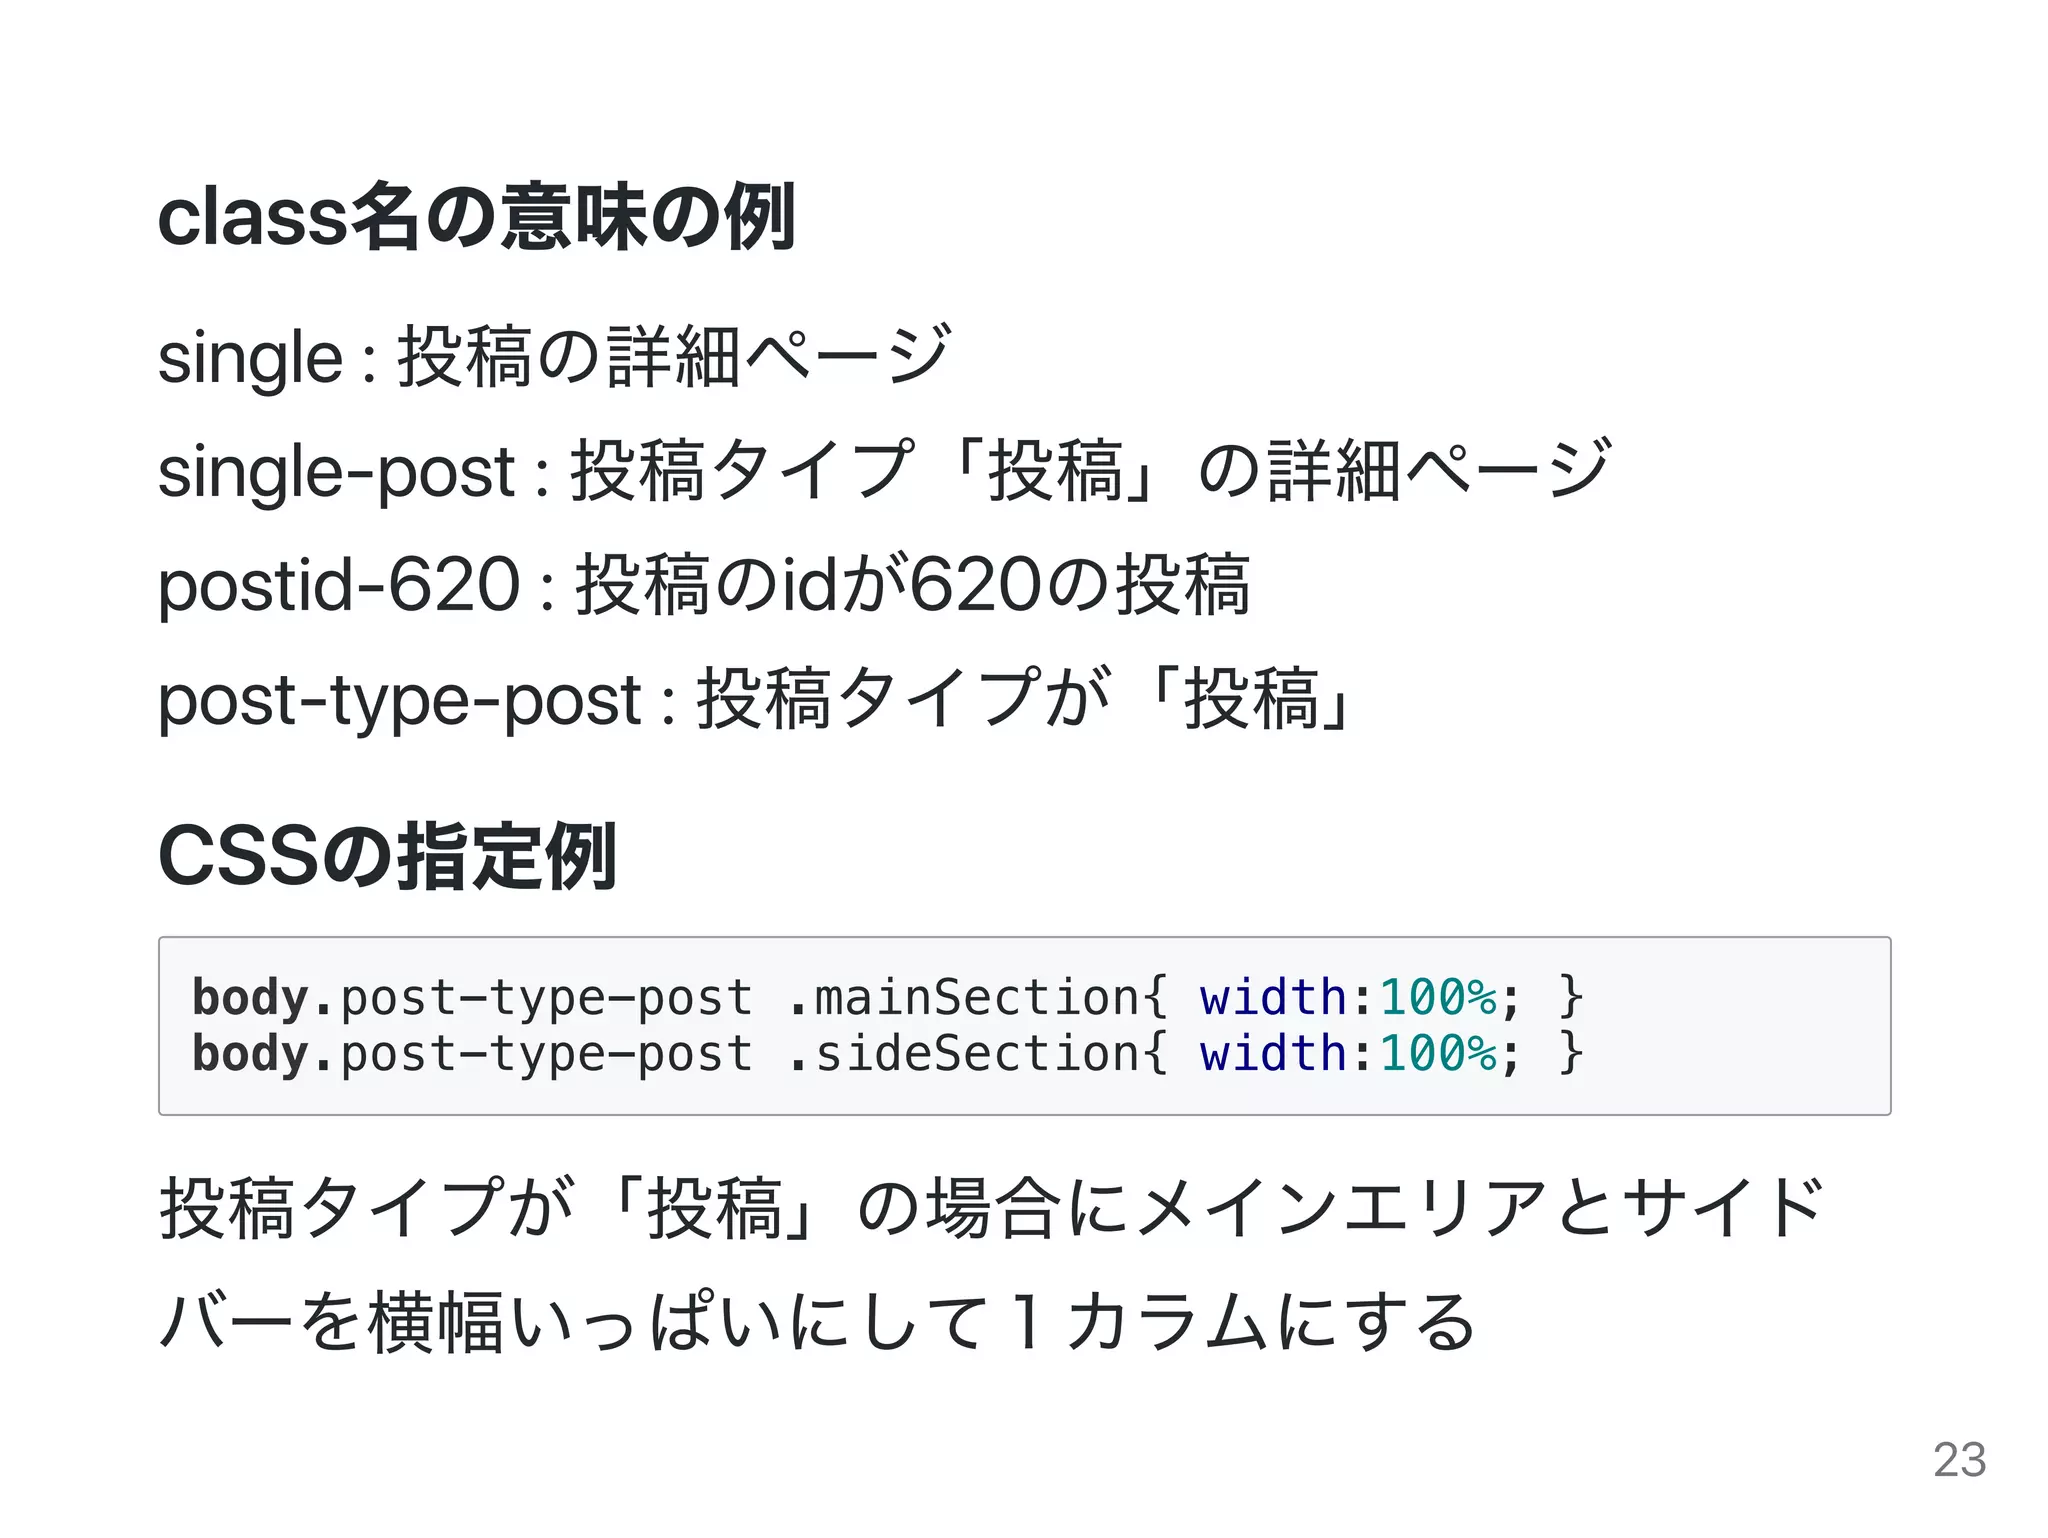Click the slide page number 23

pyautogui.click(x=1959, y=1460)
